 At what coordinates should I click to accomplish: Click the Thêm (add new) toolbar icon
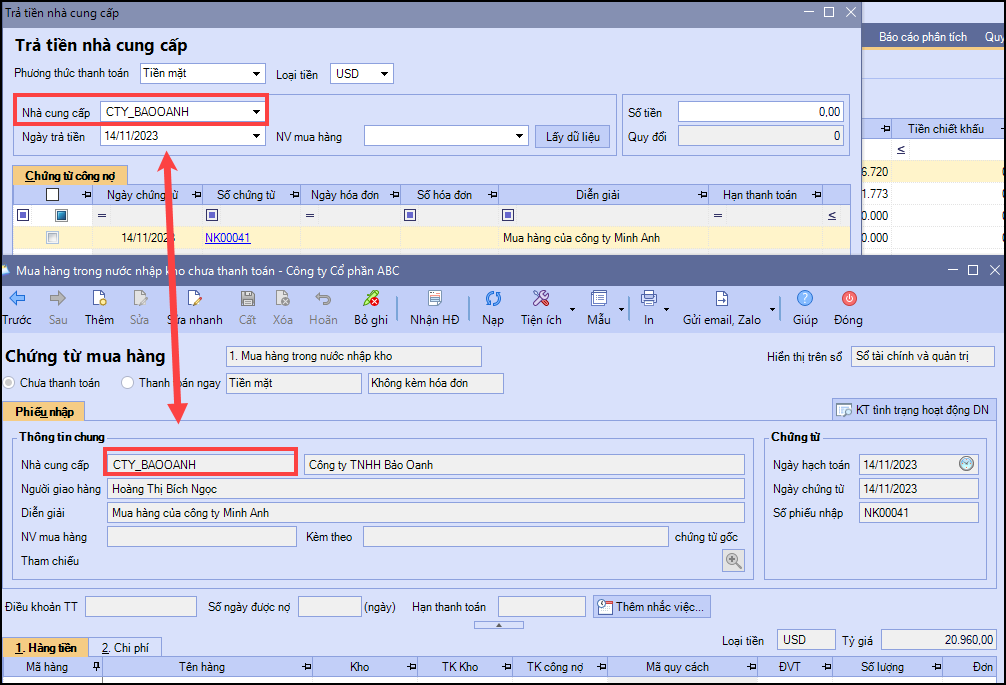(99, 299)
